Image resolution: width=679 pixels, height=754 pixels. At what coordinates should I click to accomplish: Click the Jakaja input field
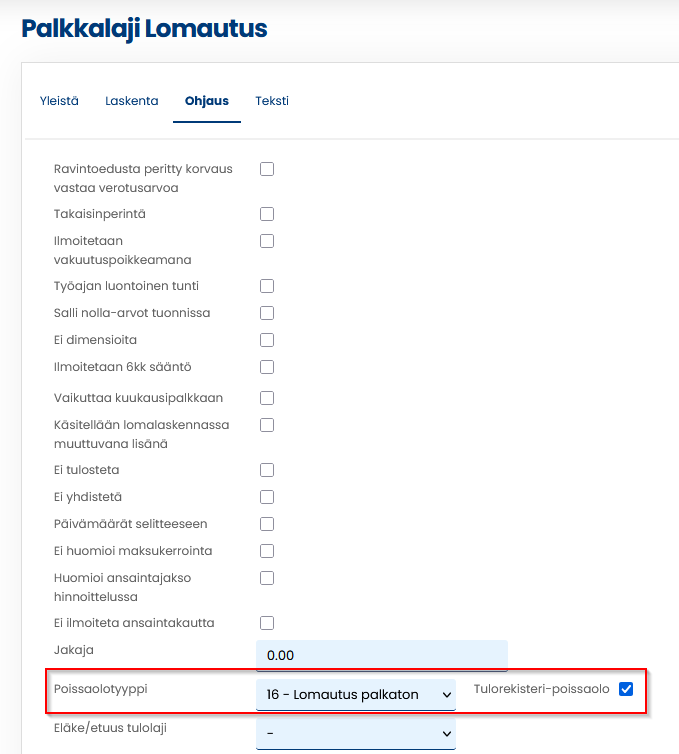pyautogui.click(x=382, y=655)
